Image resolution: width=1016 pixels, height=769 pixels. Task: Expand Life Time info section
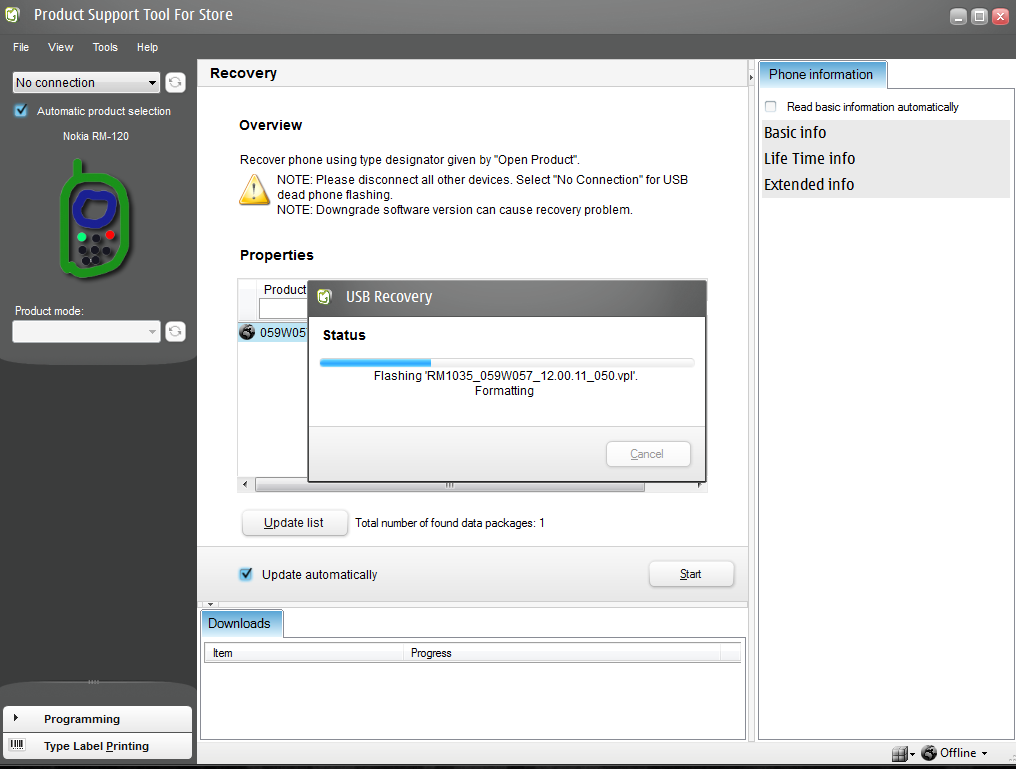[x=885, y=159]
